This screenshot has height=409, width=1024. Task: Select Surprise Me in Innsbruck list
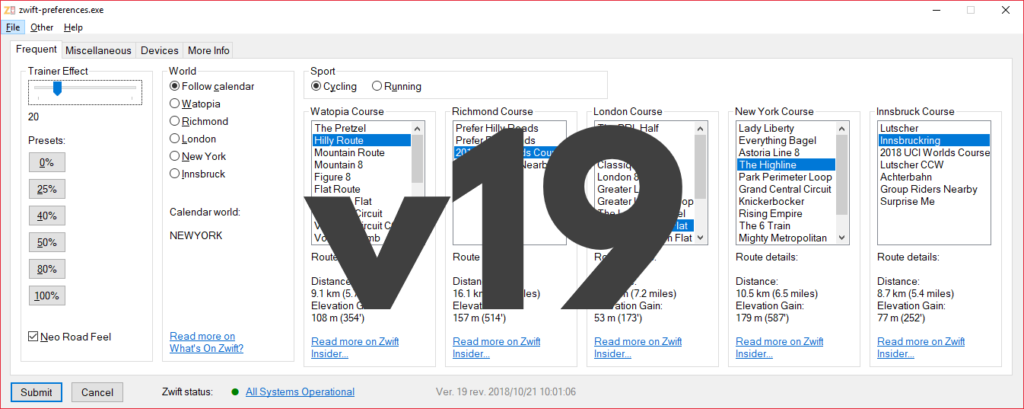click(934, 201)
